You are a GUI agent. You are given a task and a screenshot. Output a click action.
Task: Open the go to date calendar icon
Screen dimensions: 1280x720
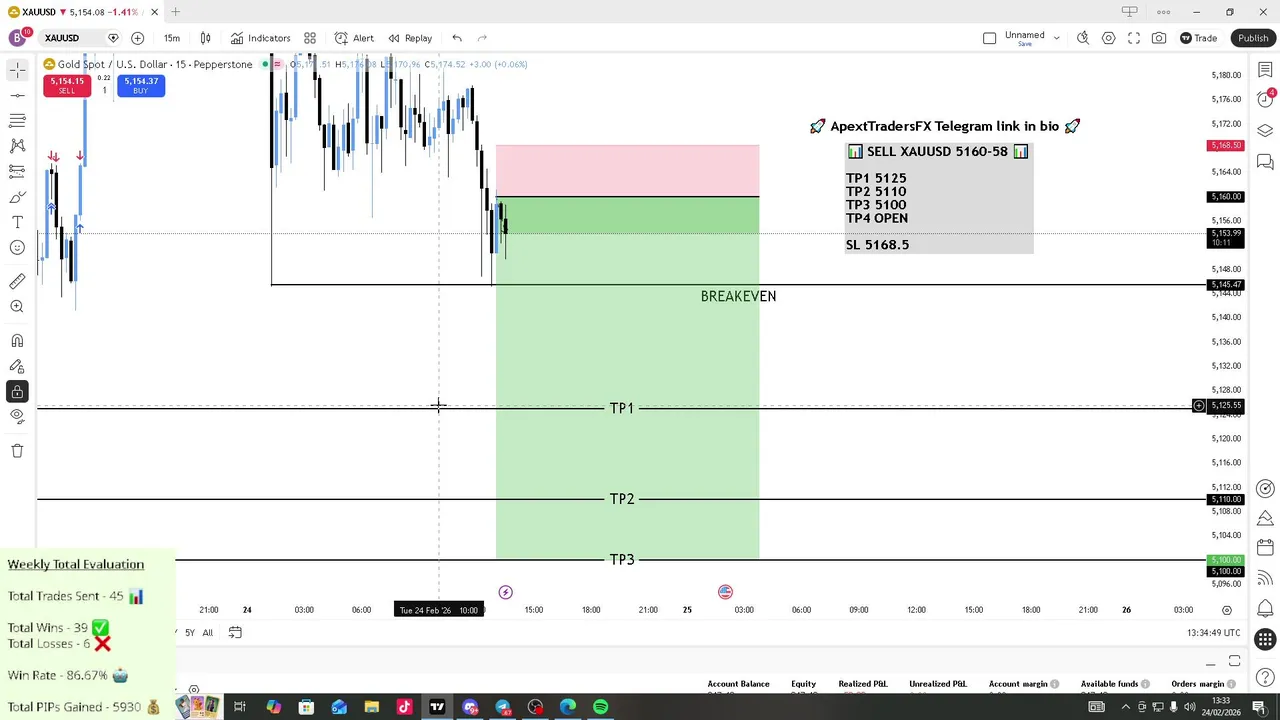[235, 632]
